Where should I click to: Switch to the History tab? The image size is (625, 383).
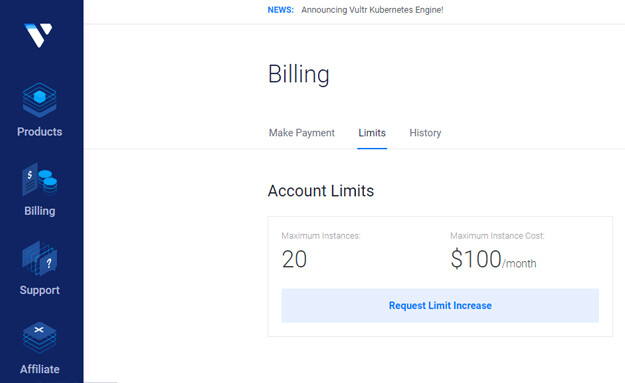pos(425,133)
